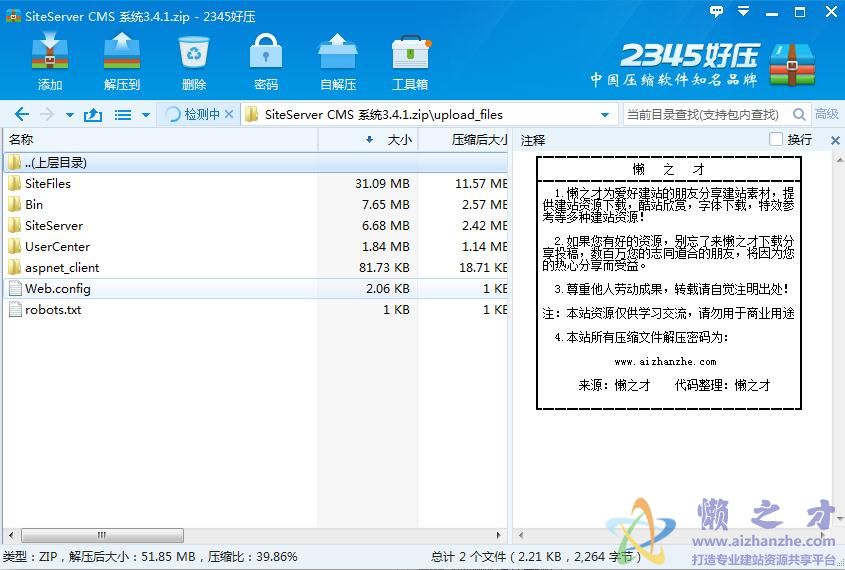Click the 31.09 MB size cell
The width and height of the screenshot is (845, 570).
[382, 184]
